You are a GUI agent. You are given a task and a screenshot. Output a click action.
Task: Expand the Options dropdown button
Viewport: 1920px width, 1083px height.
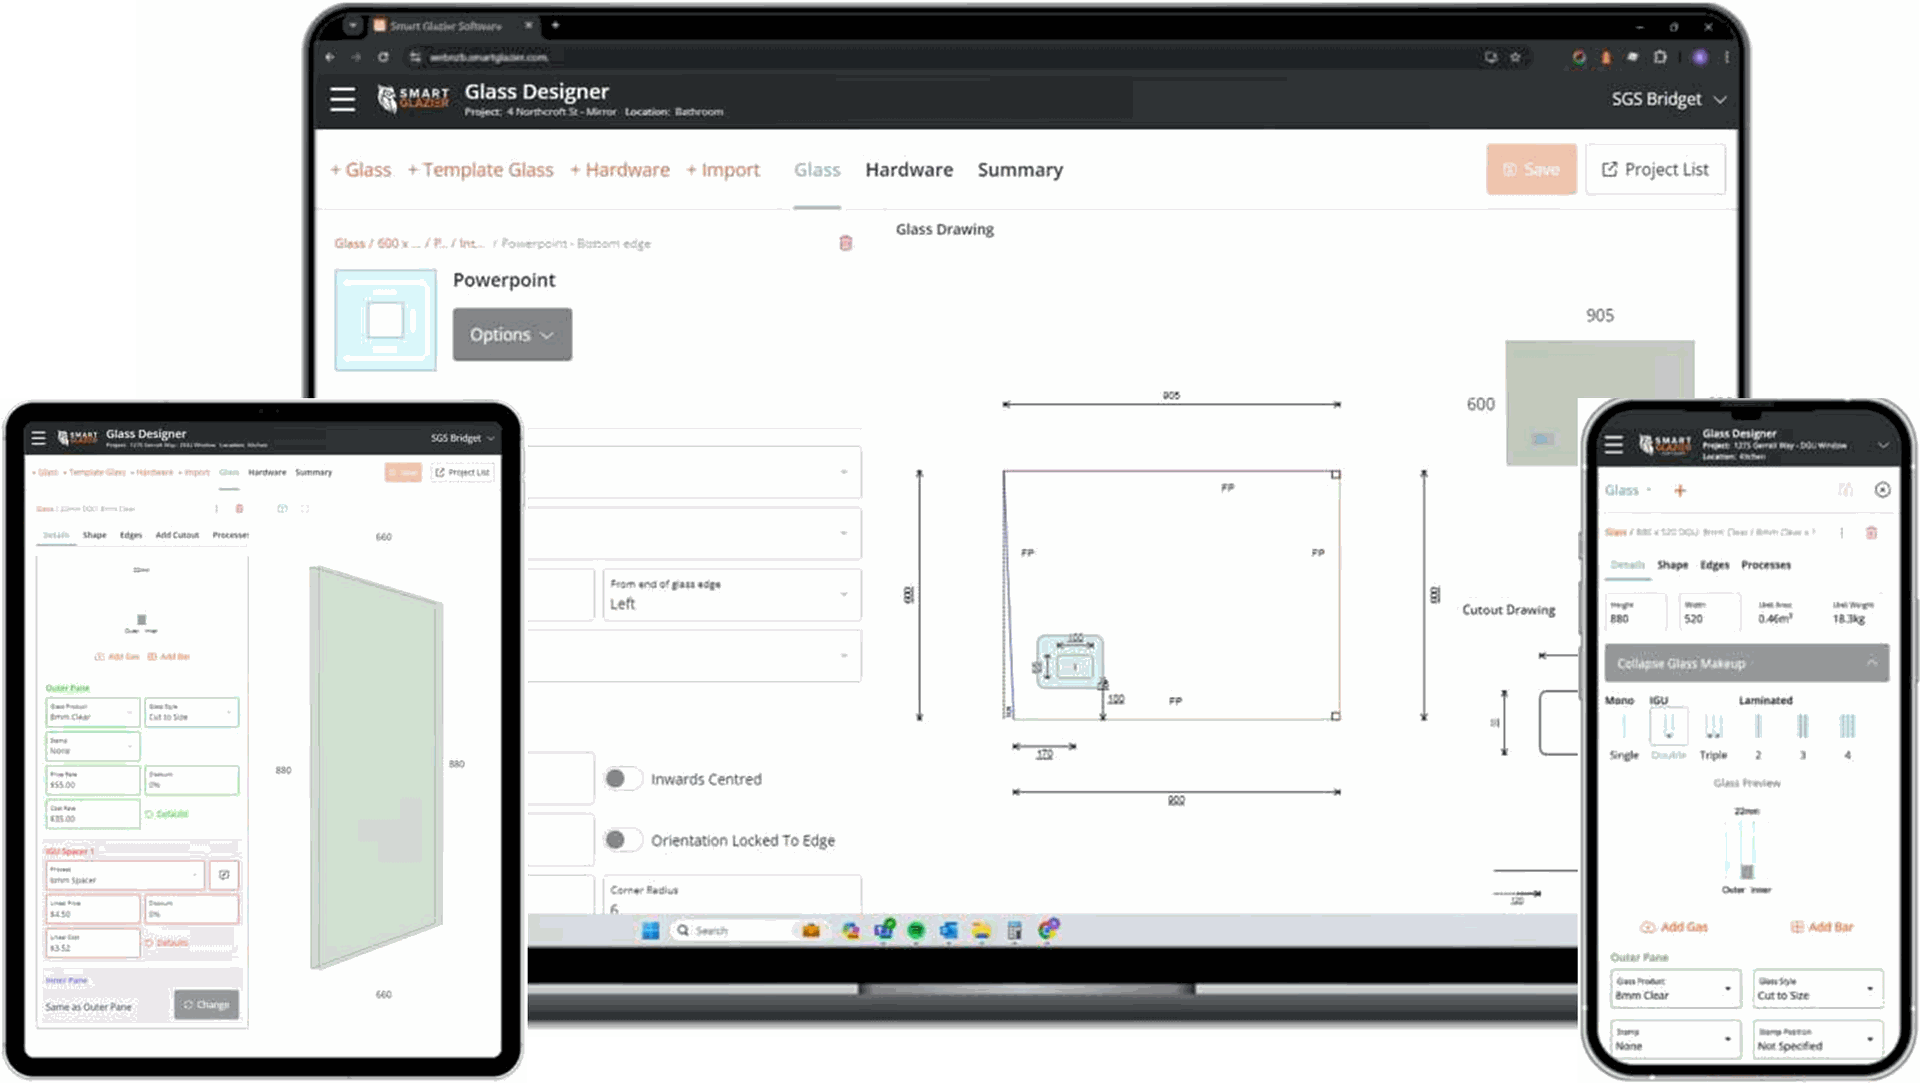pyautogui.click(x=512, y=334)
